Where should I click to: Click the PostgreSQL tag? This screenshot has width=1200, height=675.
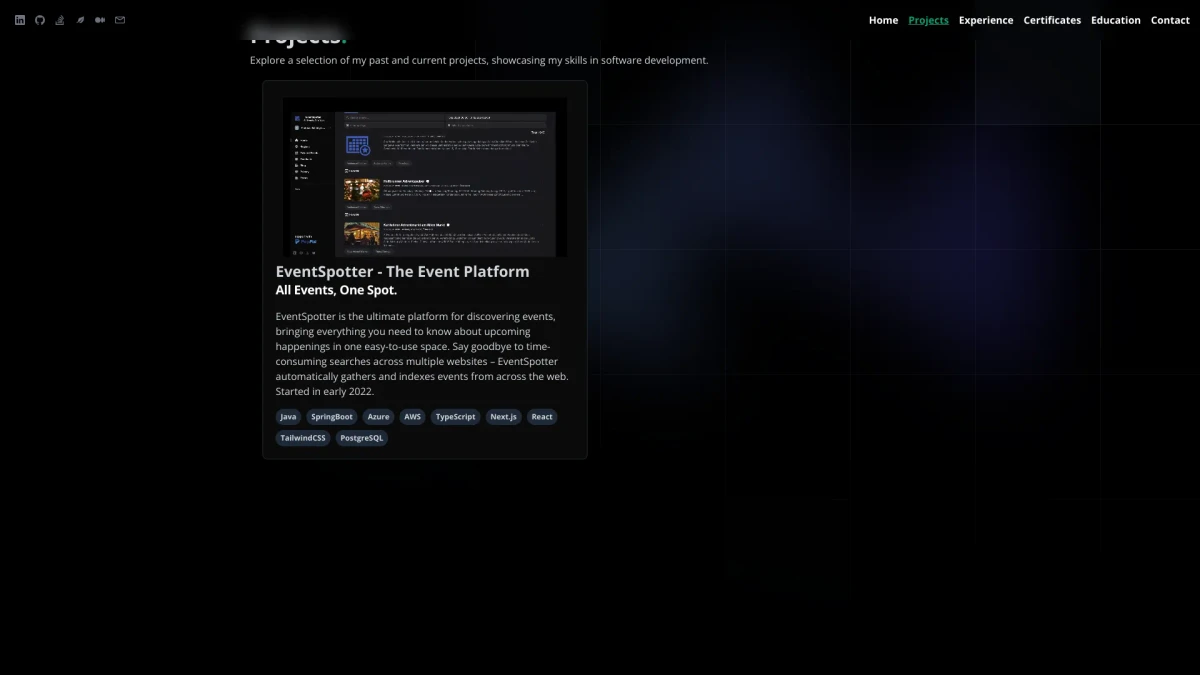pyautogui.click(x=361, y=438)
